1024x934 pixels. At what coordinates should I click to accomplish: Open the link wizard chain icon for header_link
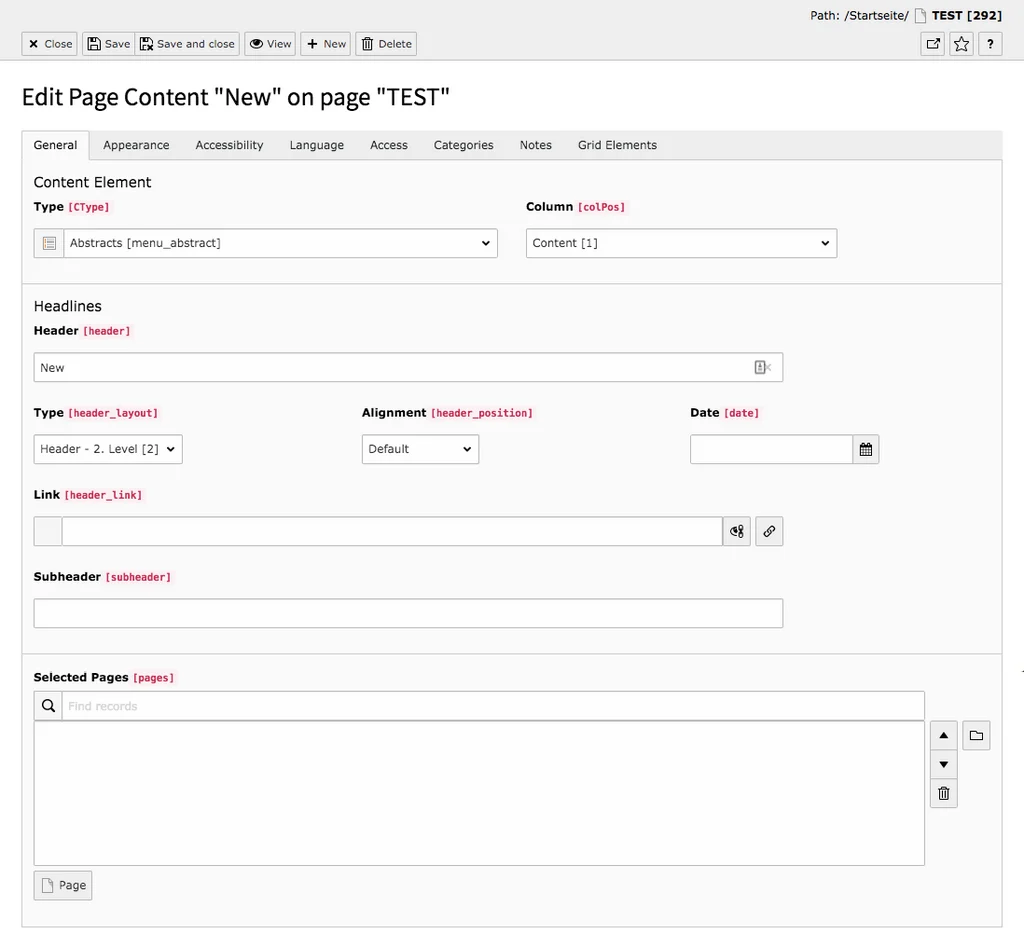[x=769, y=531]
